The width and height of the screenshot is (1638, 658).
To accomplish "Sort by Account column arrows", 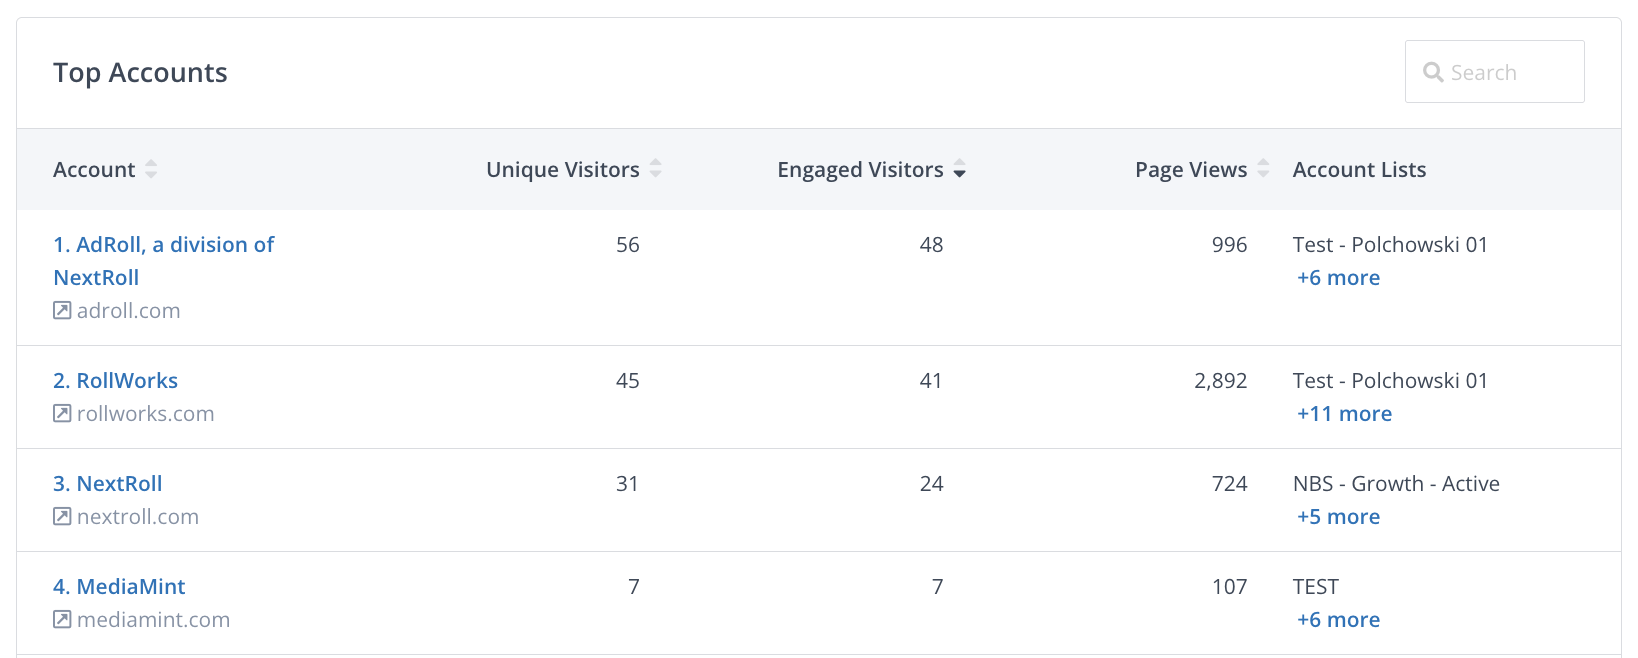I will pyautogui.click(x=151, y=169).
